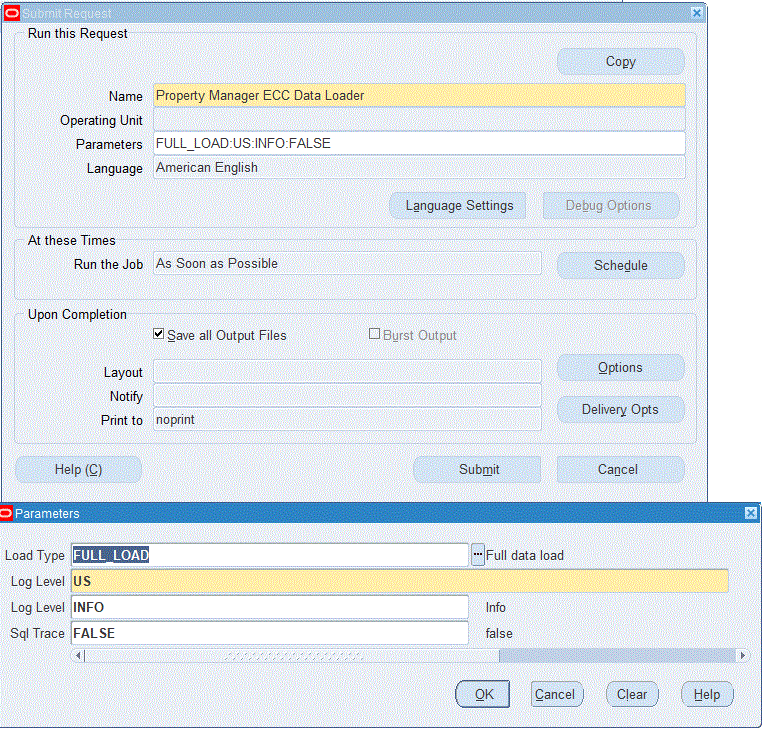This screenshot has width=765, height=731.
Task: Click the Run the Job field
Action: click(347, 264)
